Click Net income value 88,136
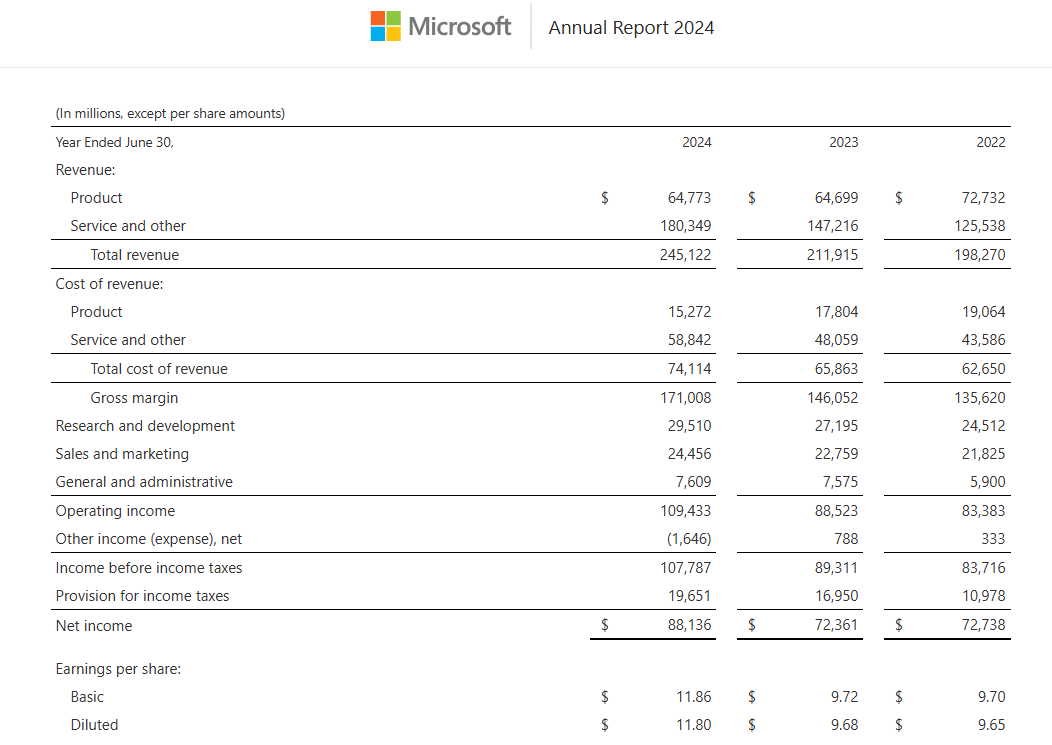The height and width of the screenshot is (745, 1052). click(689, 626)
